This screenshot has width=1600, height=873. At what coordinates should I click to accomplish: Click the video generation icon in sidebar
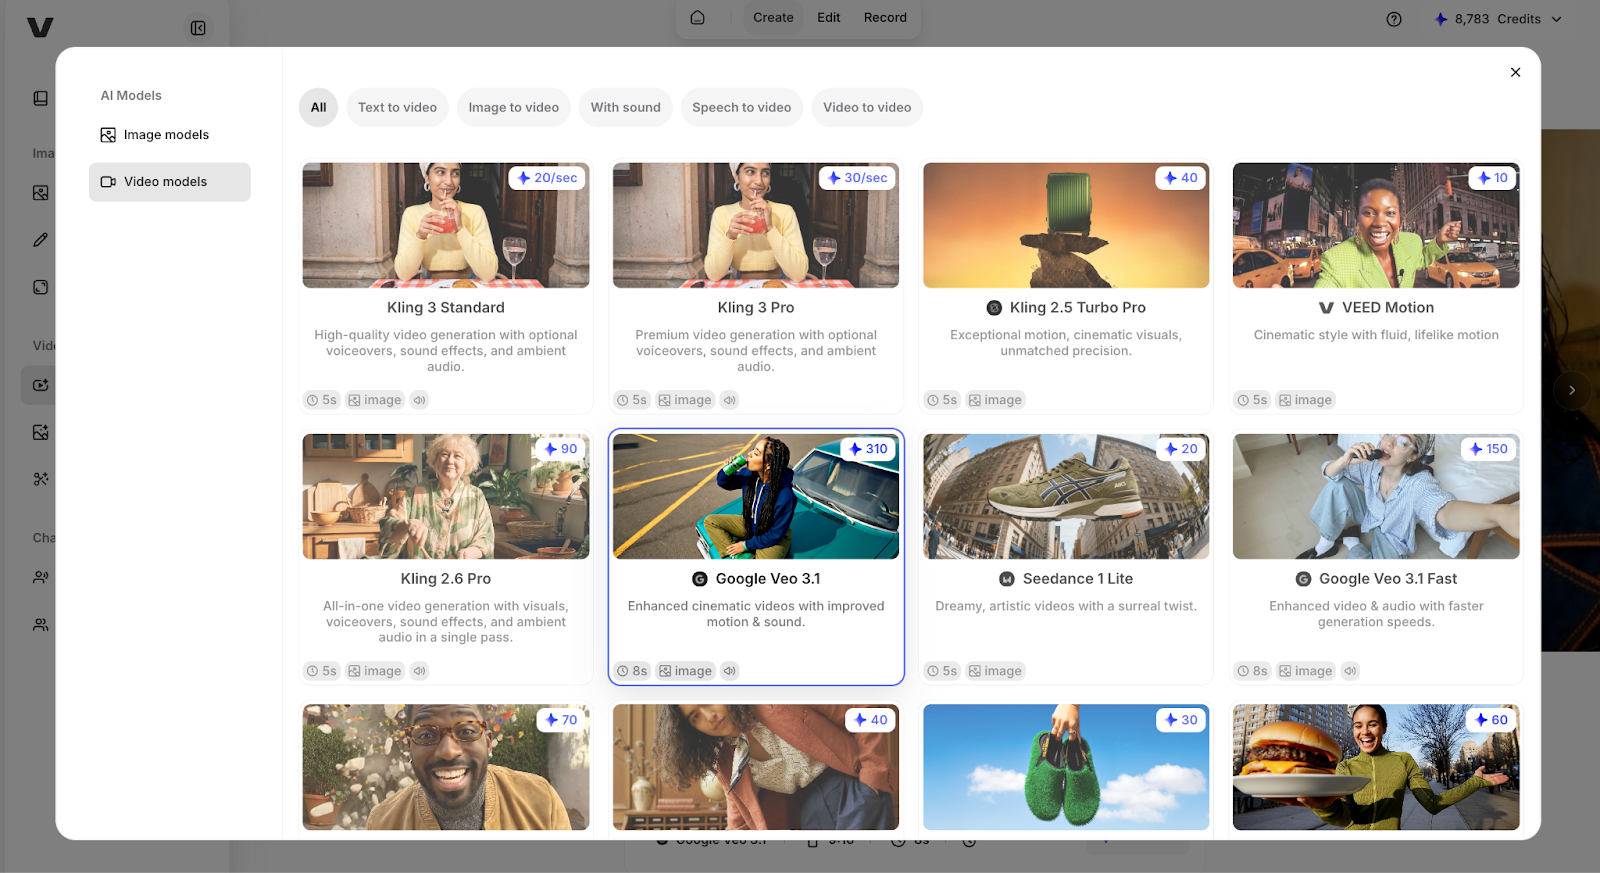[40, 385]
